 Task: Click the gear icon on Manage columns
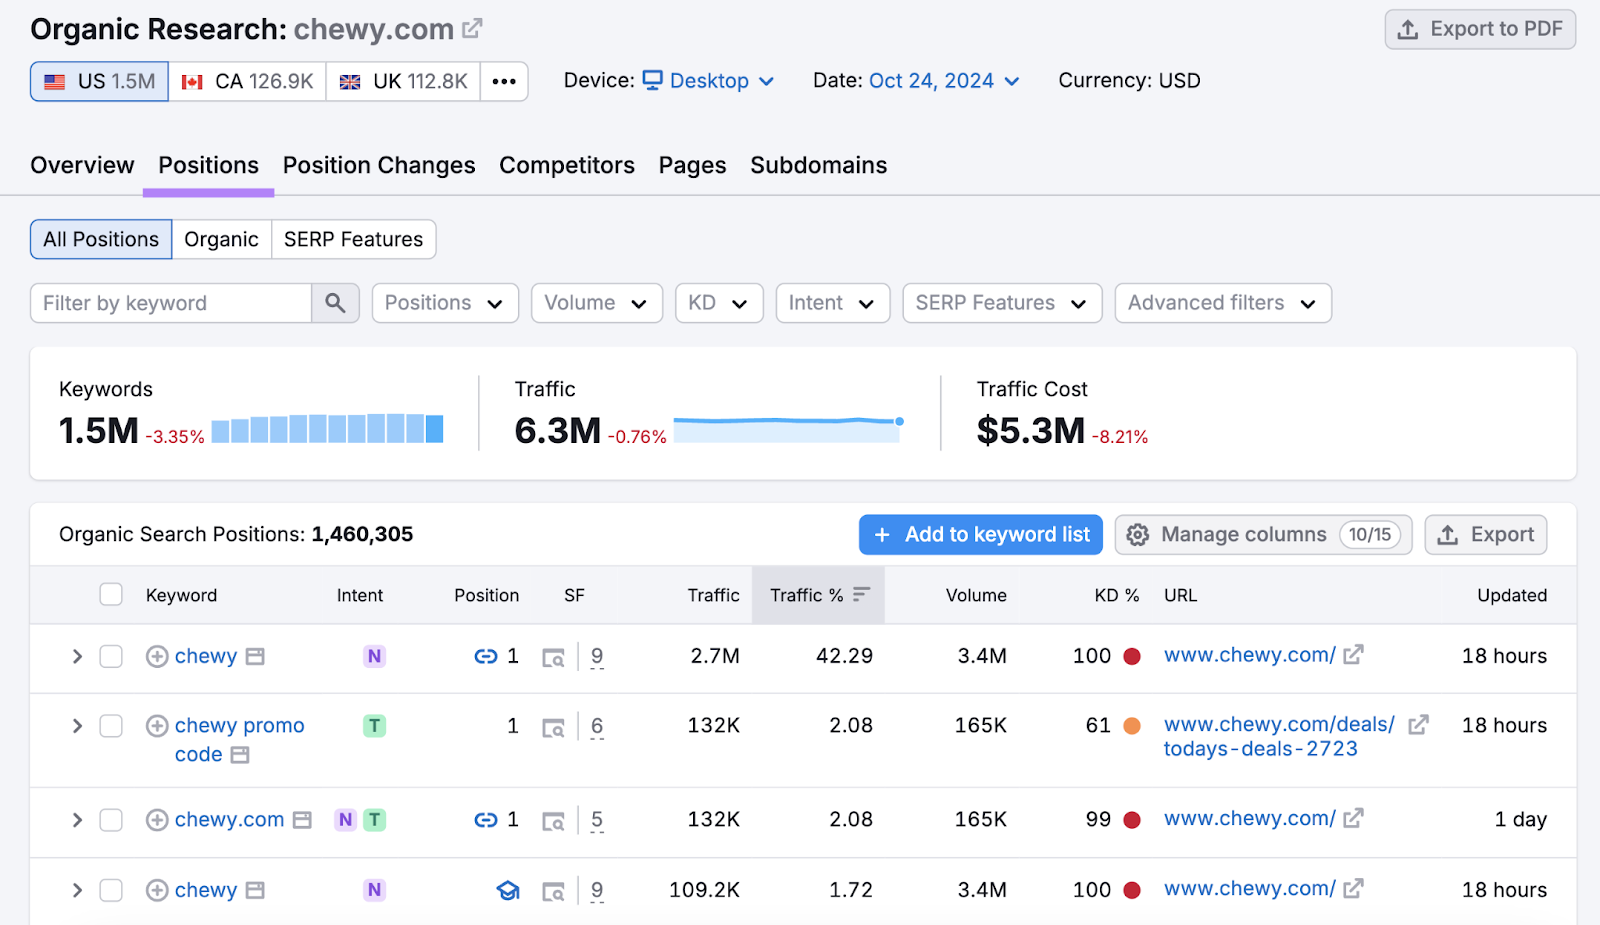1138,534
